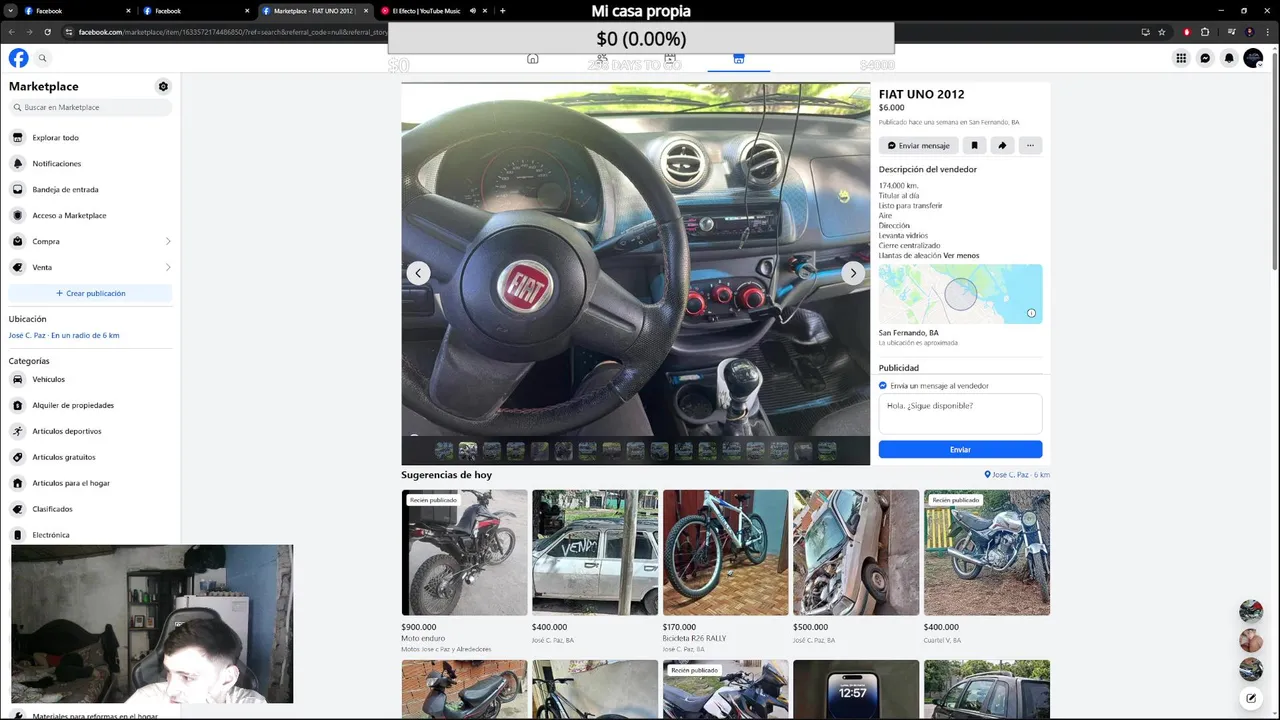Open the Bicicleta R26 RALLY listing
This screenshot has width=1280, height=720.
click(x=725, y=571)
